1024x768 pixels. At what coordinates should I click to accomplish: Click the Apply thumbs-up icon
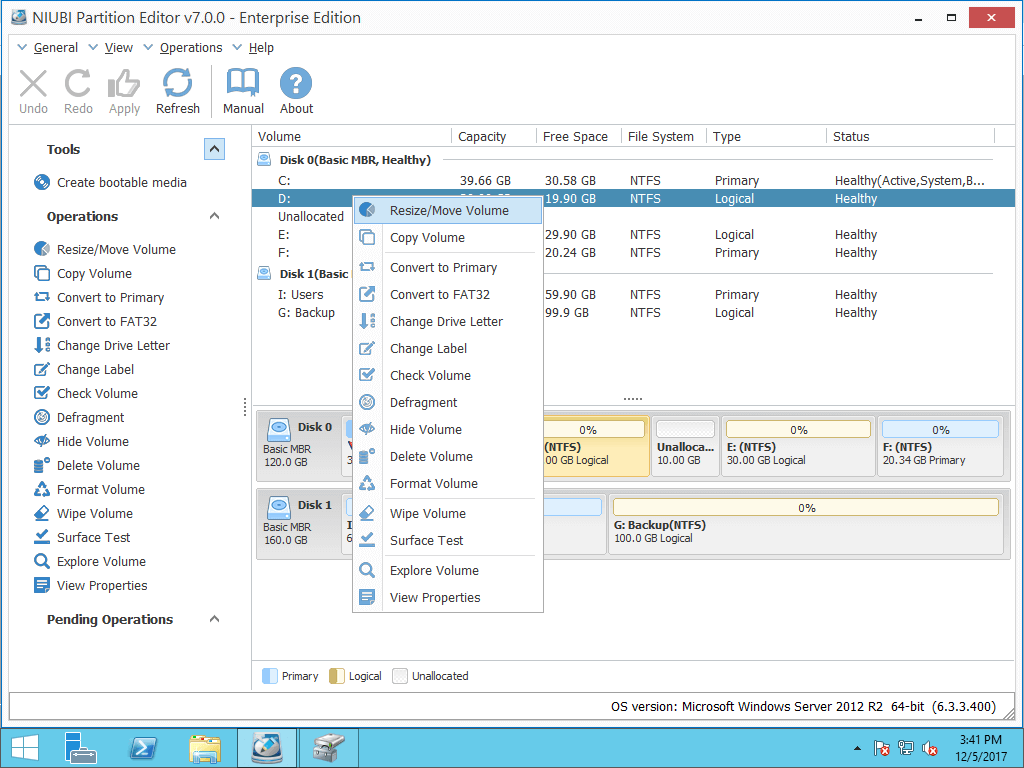pyautogui.click(x=124, y=84)
